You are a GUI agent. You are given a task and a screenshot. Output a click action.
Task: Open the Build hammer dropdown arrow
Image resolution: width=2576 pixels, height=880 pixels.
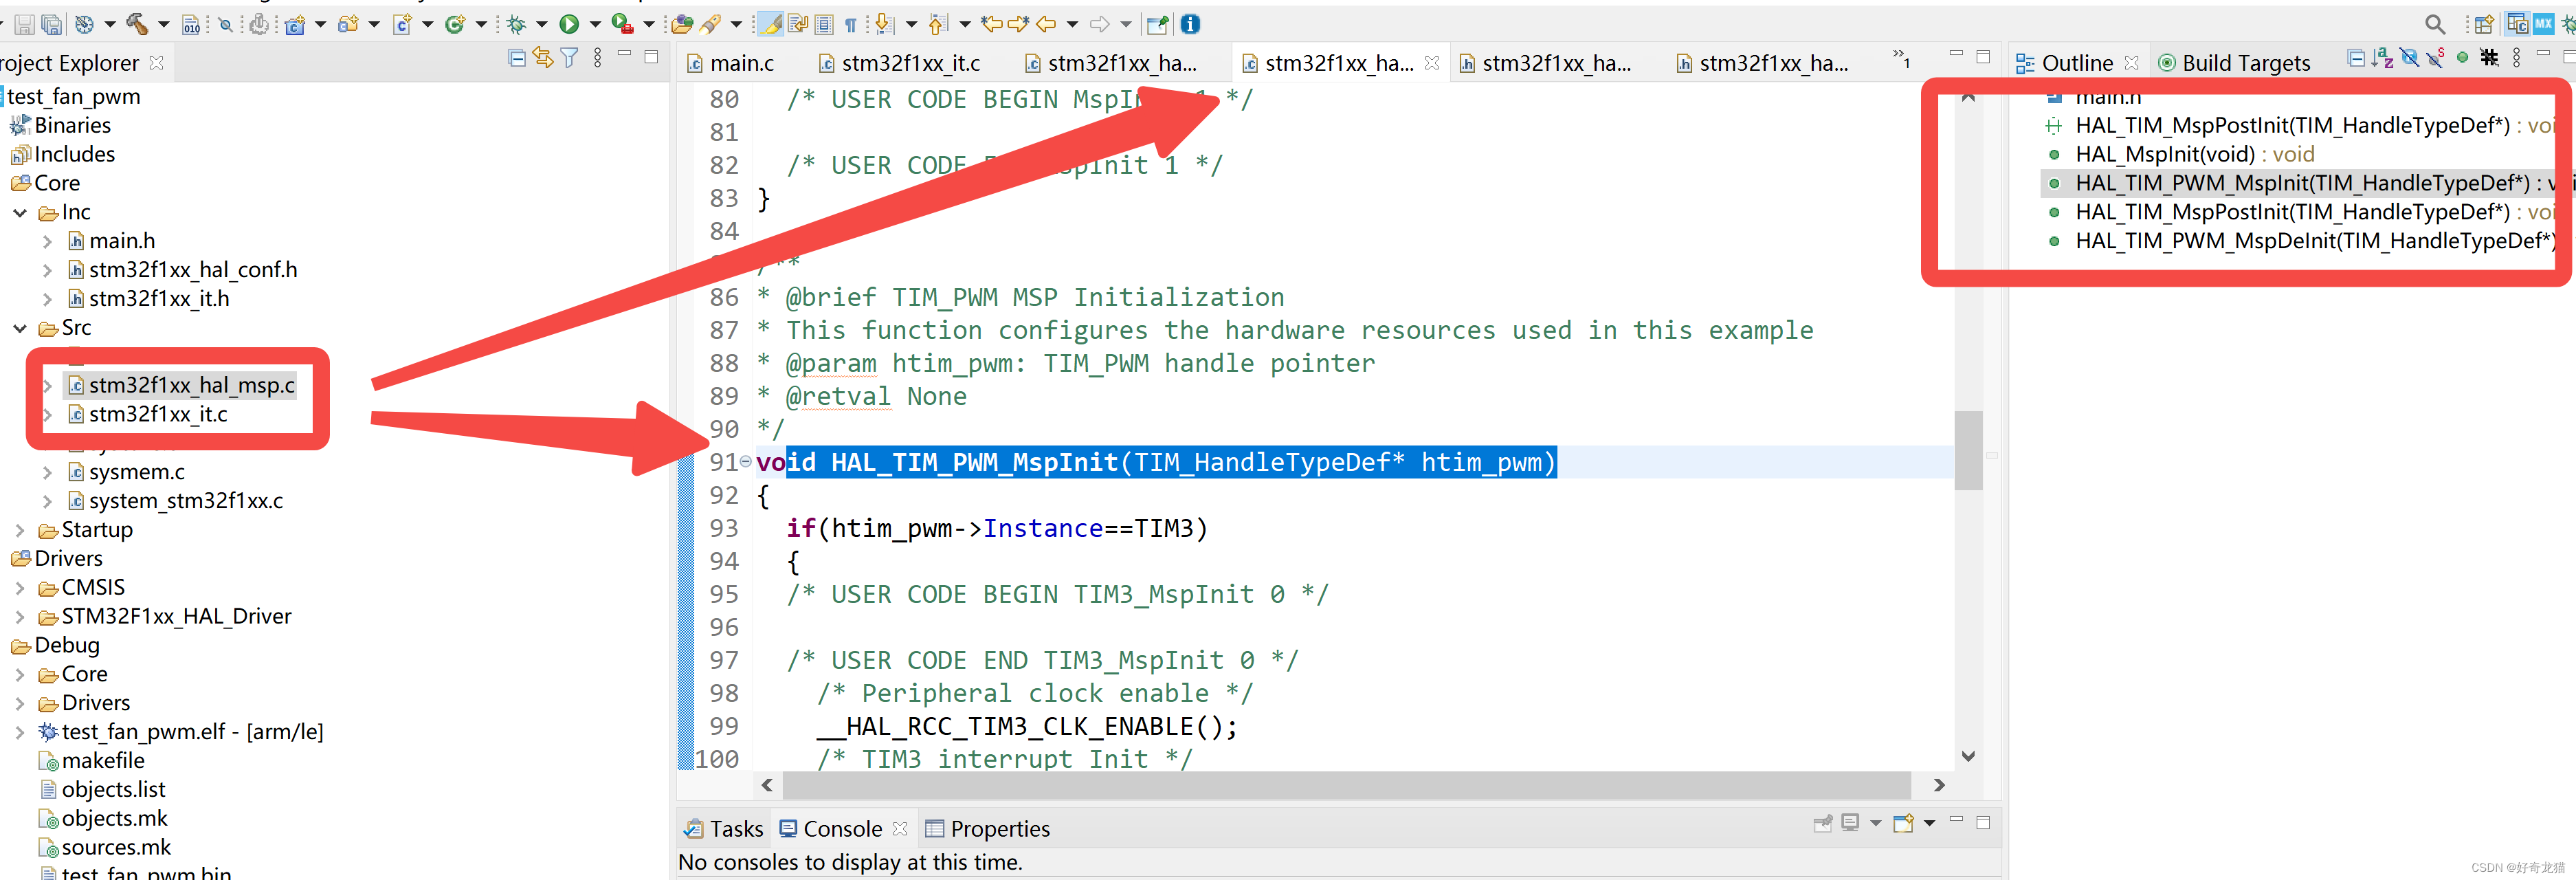click(164, 23)
